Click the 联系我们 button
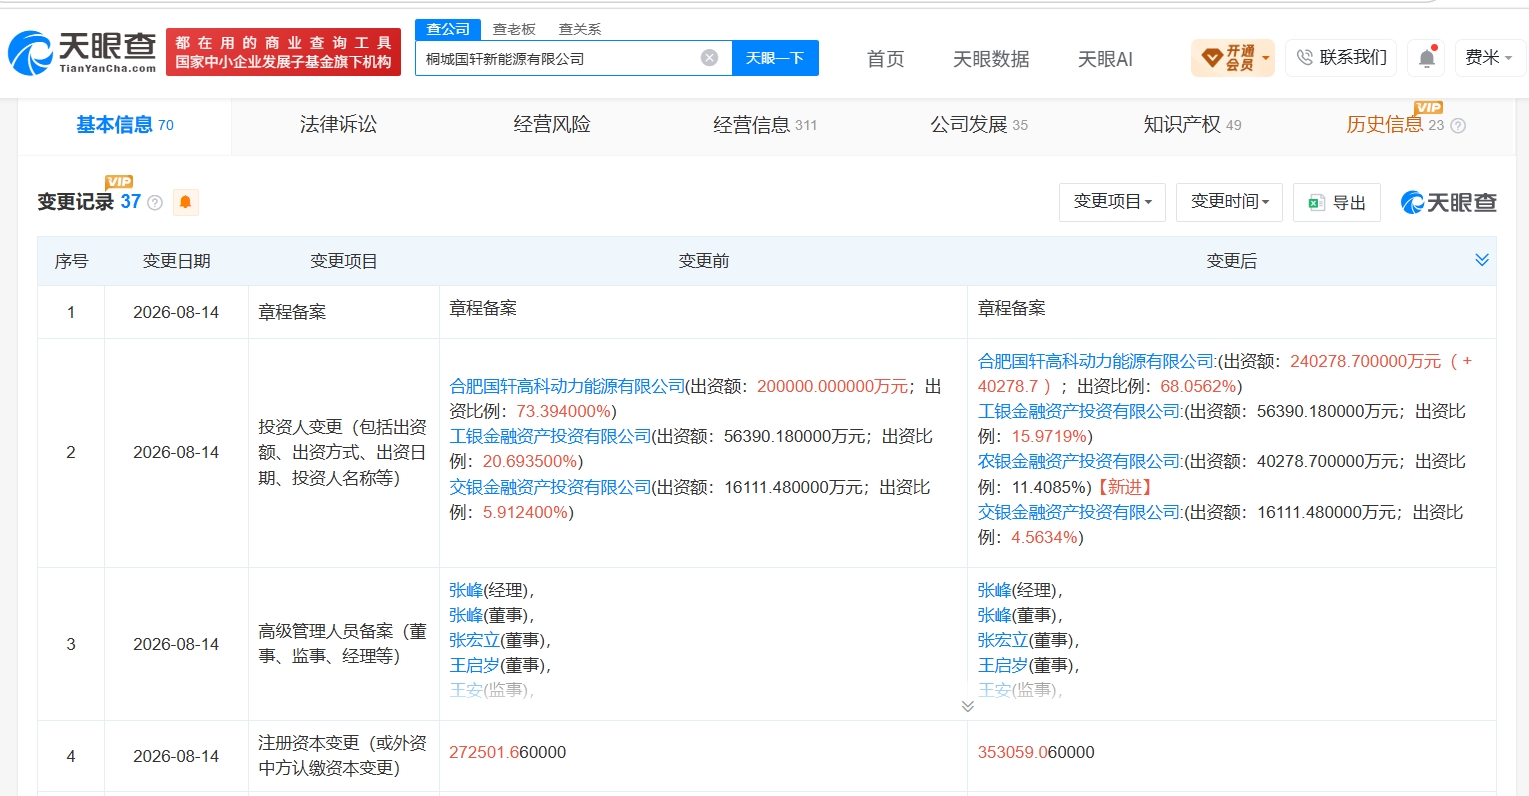Screen dimensions: 1529x796 1342,58
